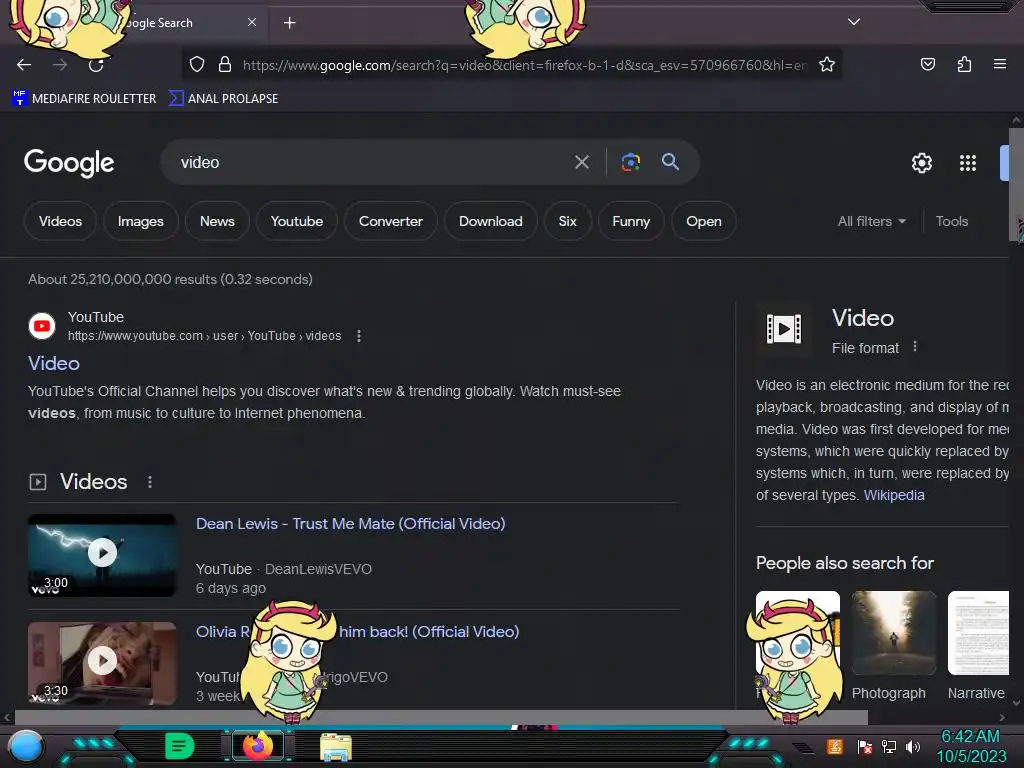Open the YouTube result's Video title link
The height and width of the screenshot is (768, 1024).
(x=54, y=363)
